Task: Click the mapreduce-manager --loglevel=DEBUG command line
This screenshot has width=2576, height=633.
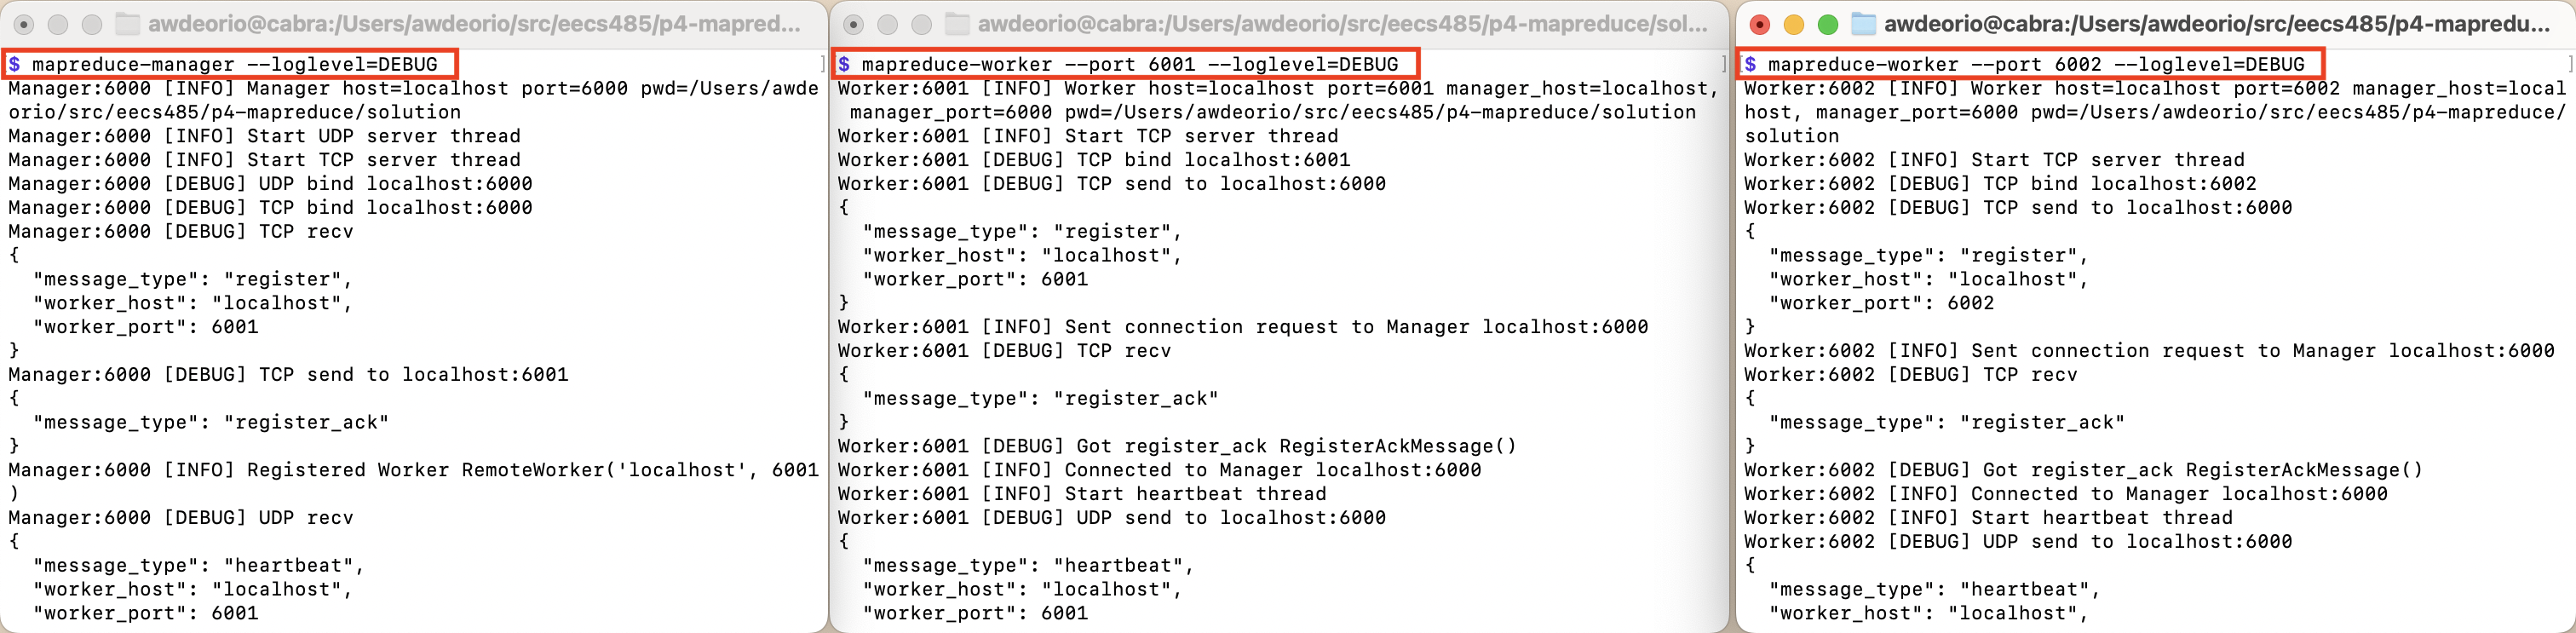Action: (234, 65)
